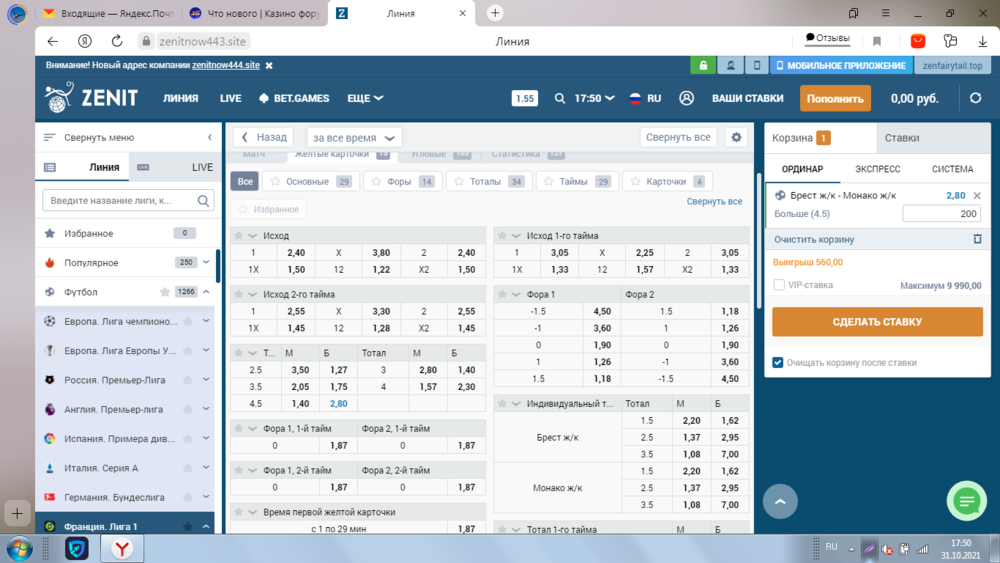Favorite the Исход 2-го тайма market star
The image size is (1000, 563).
pos(239,295)
